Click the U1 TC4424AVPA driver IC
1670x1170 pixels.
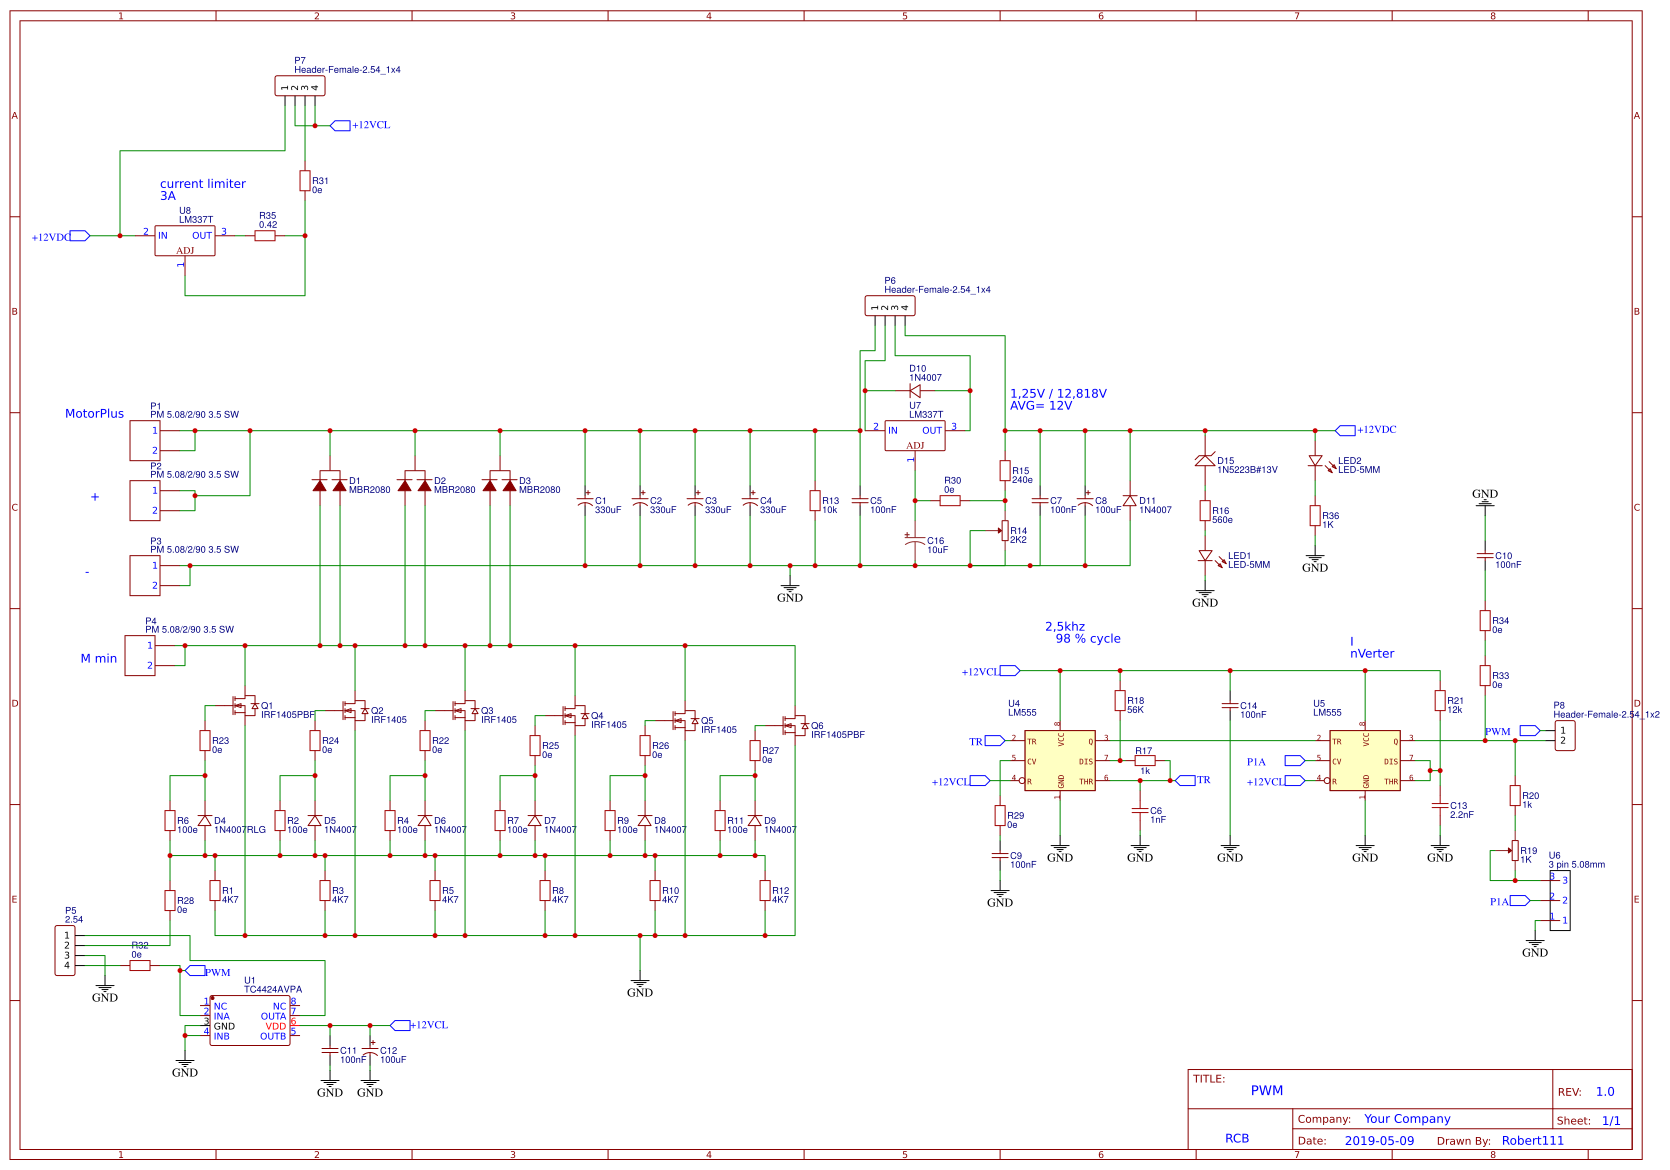point(249,1021)
